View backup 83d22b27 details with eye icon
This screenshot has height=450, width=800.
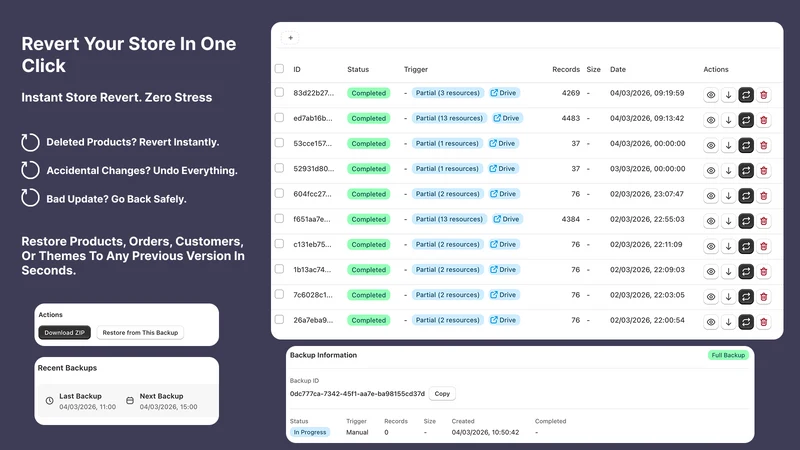pyautogui.click(x=711, y=95)
